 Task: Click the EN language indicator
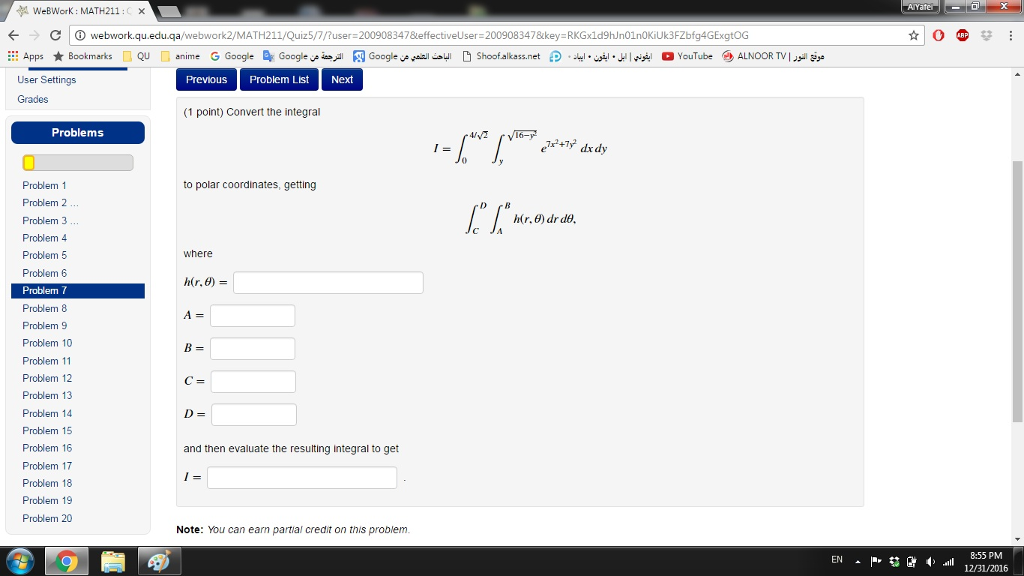[838, 562]
